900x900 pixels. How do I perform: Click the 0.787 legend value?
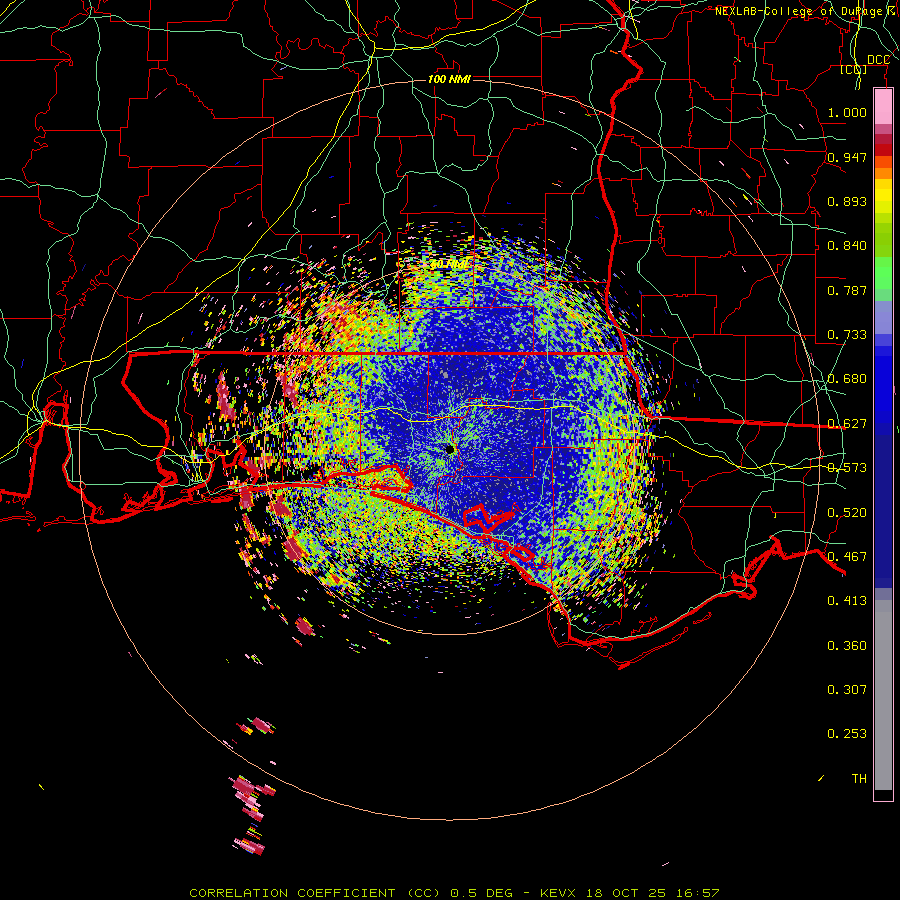[x=847, y=290]
